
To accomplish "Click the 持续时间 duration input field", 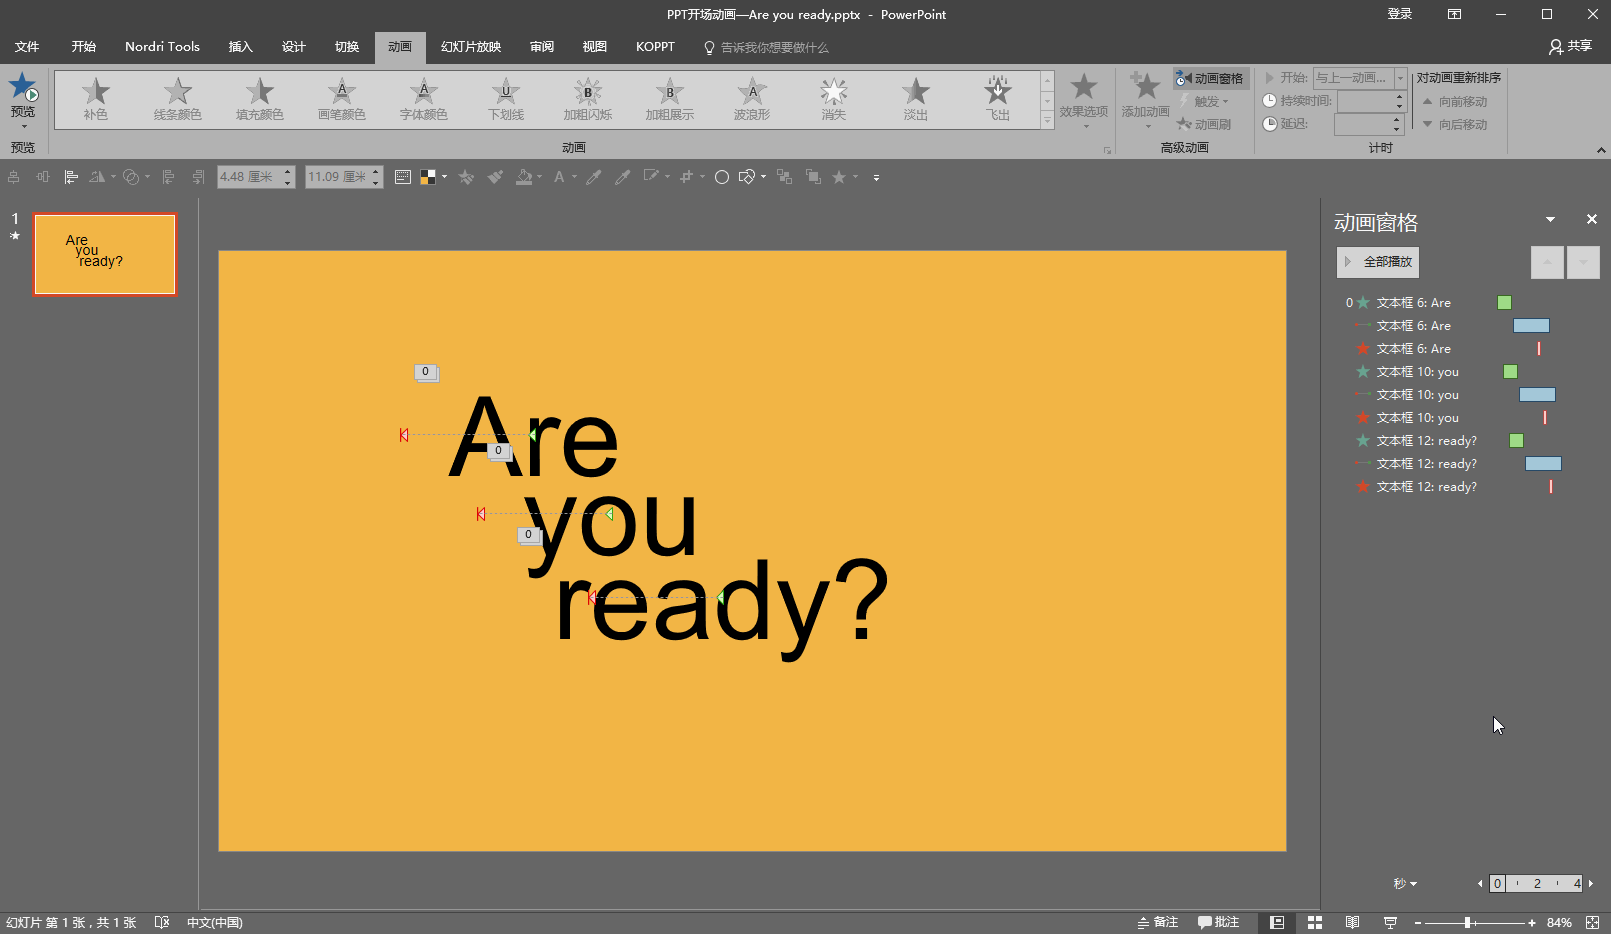I will tap(1371, 101).
